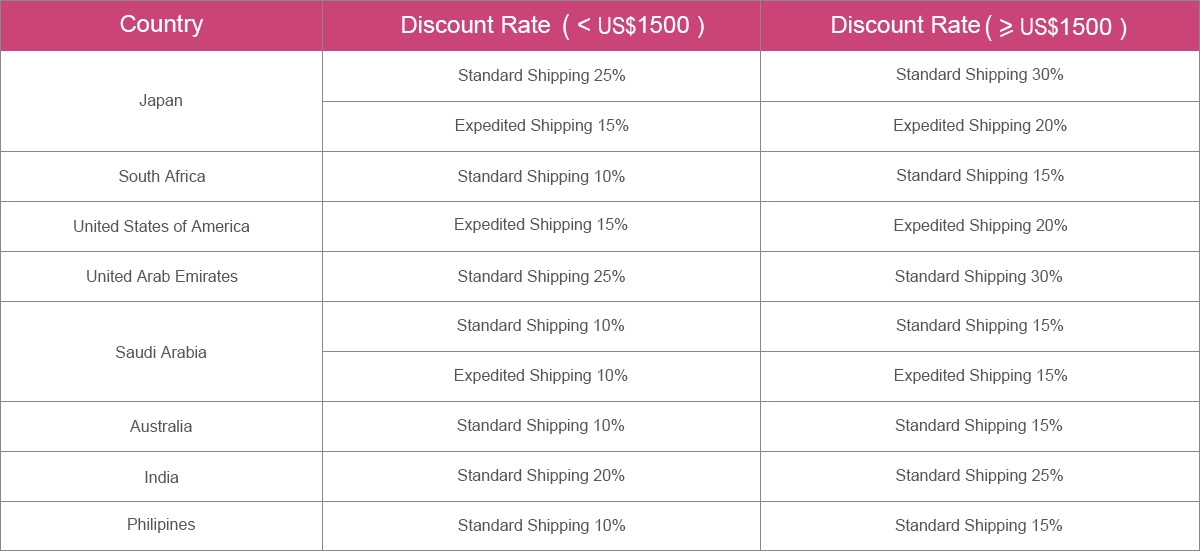This screenshot has height=551, width=1200.
Task: Click South Africa's Standard Shipping 15% cell
Action: [x=980, y=177]
